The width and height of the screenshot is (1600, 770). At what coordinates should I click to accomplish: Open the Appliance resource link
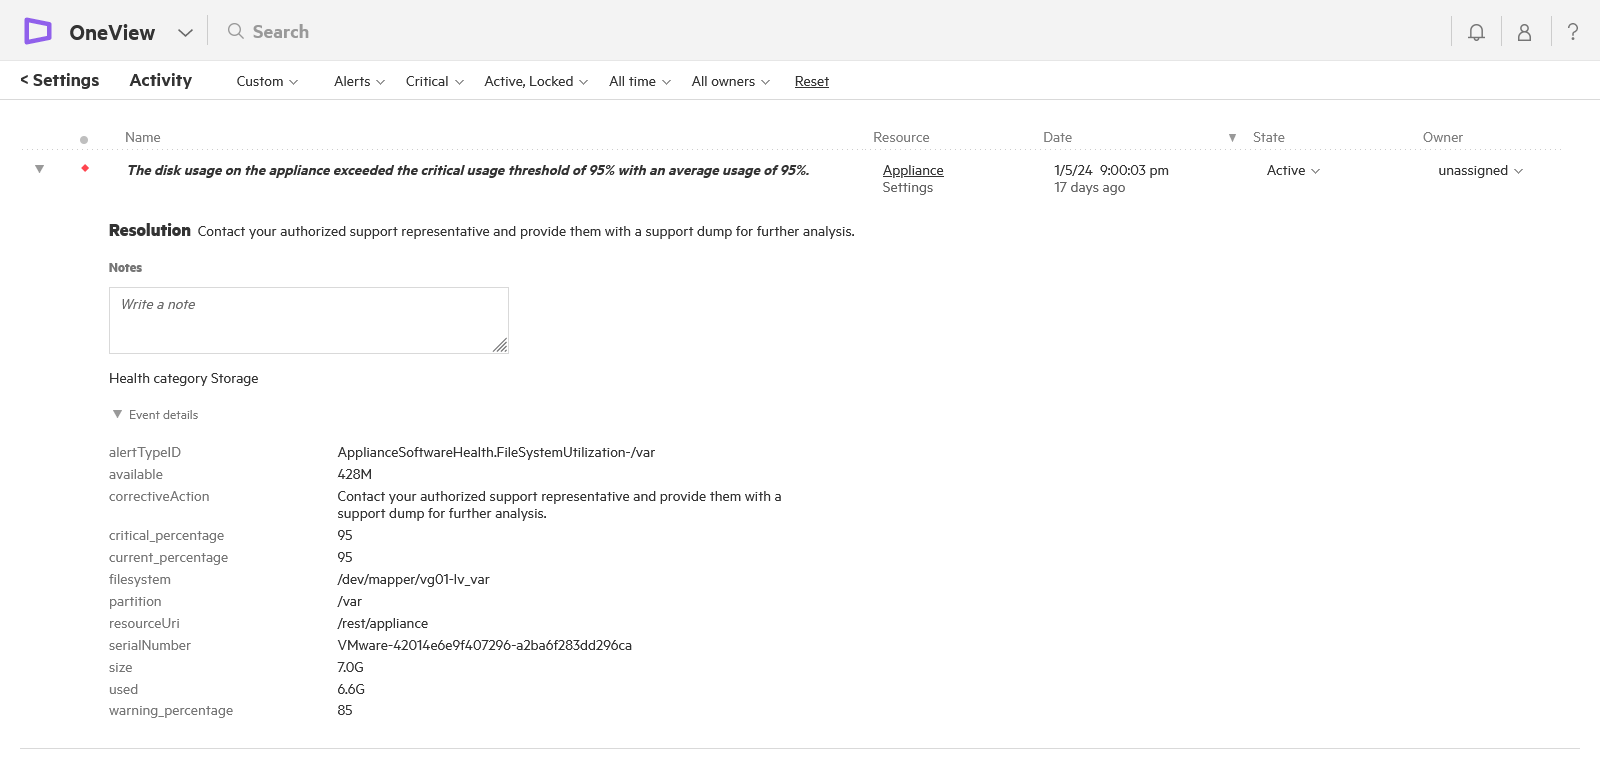click(913, 170)
